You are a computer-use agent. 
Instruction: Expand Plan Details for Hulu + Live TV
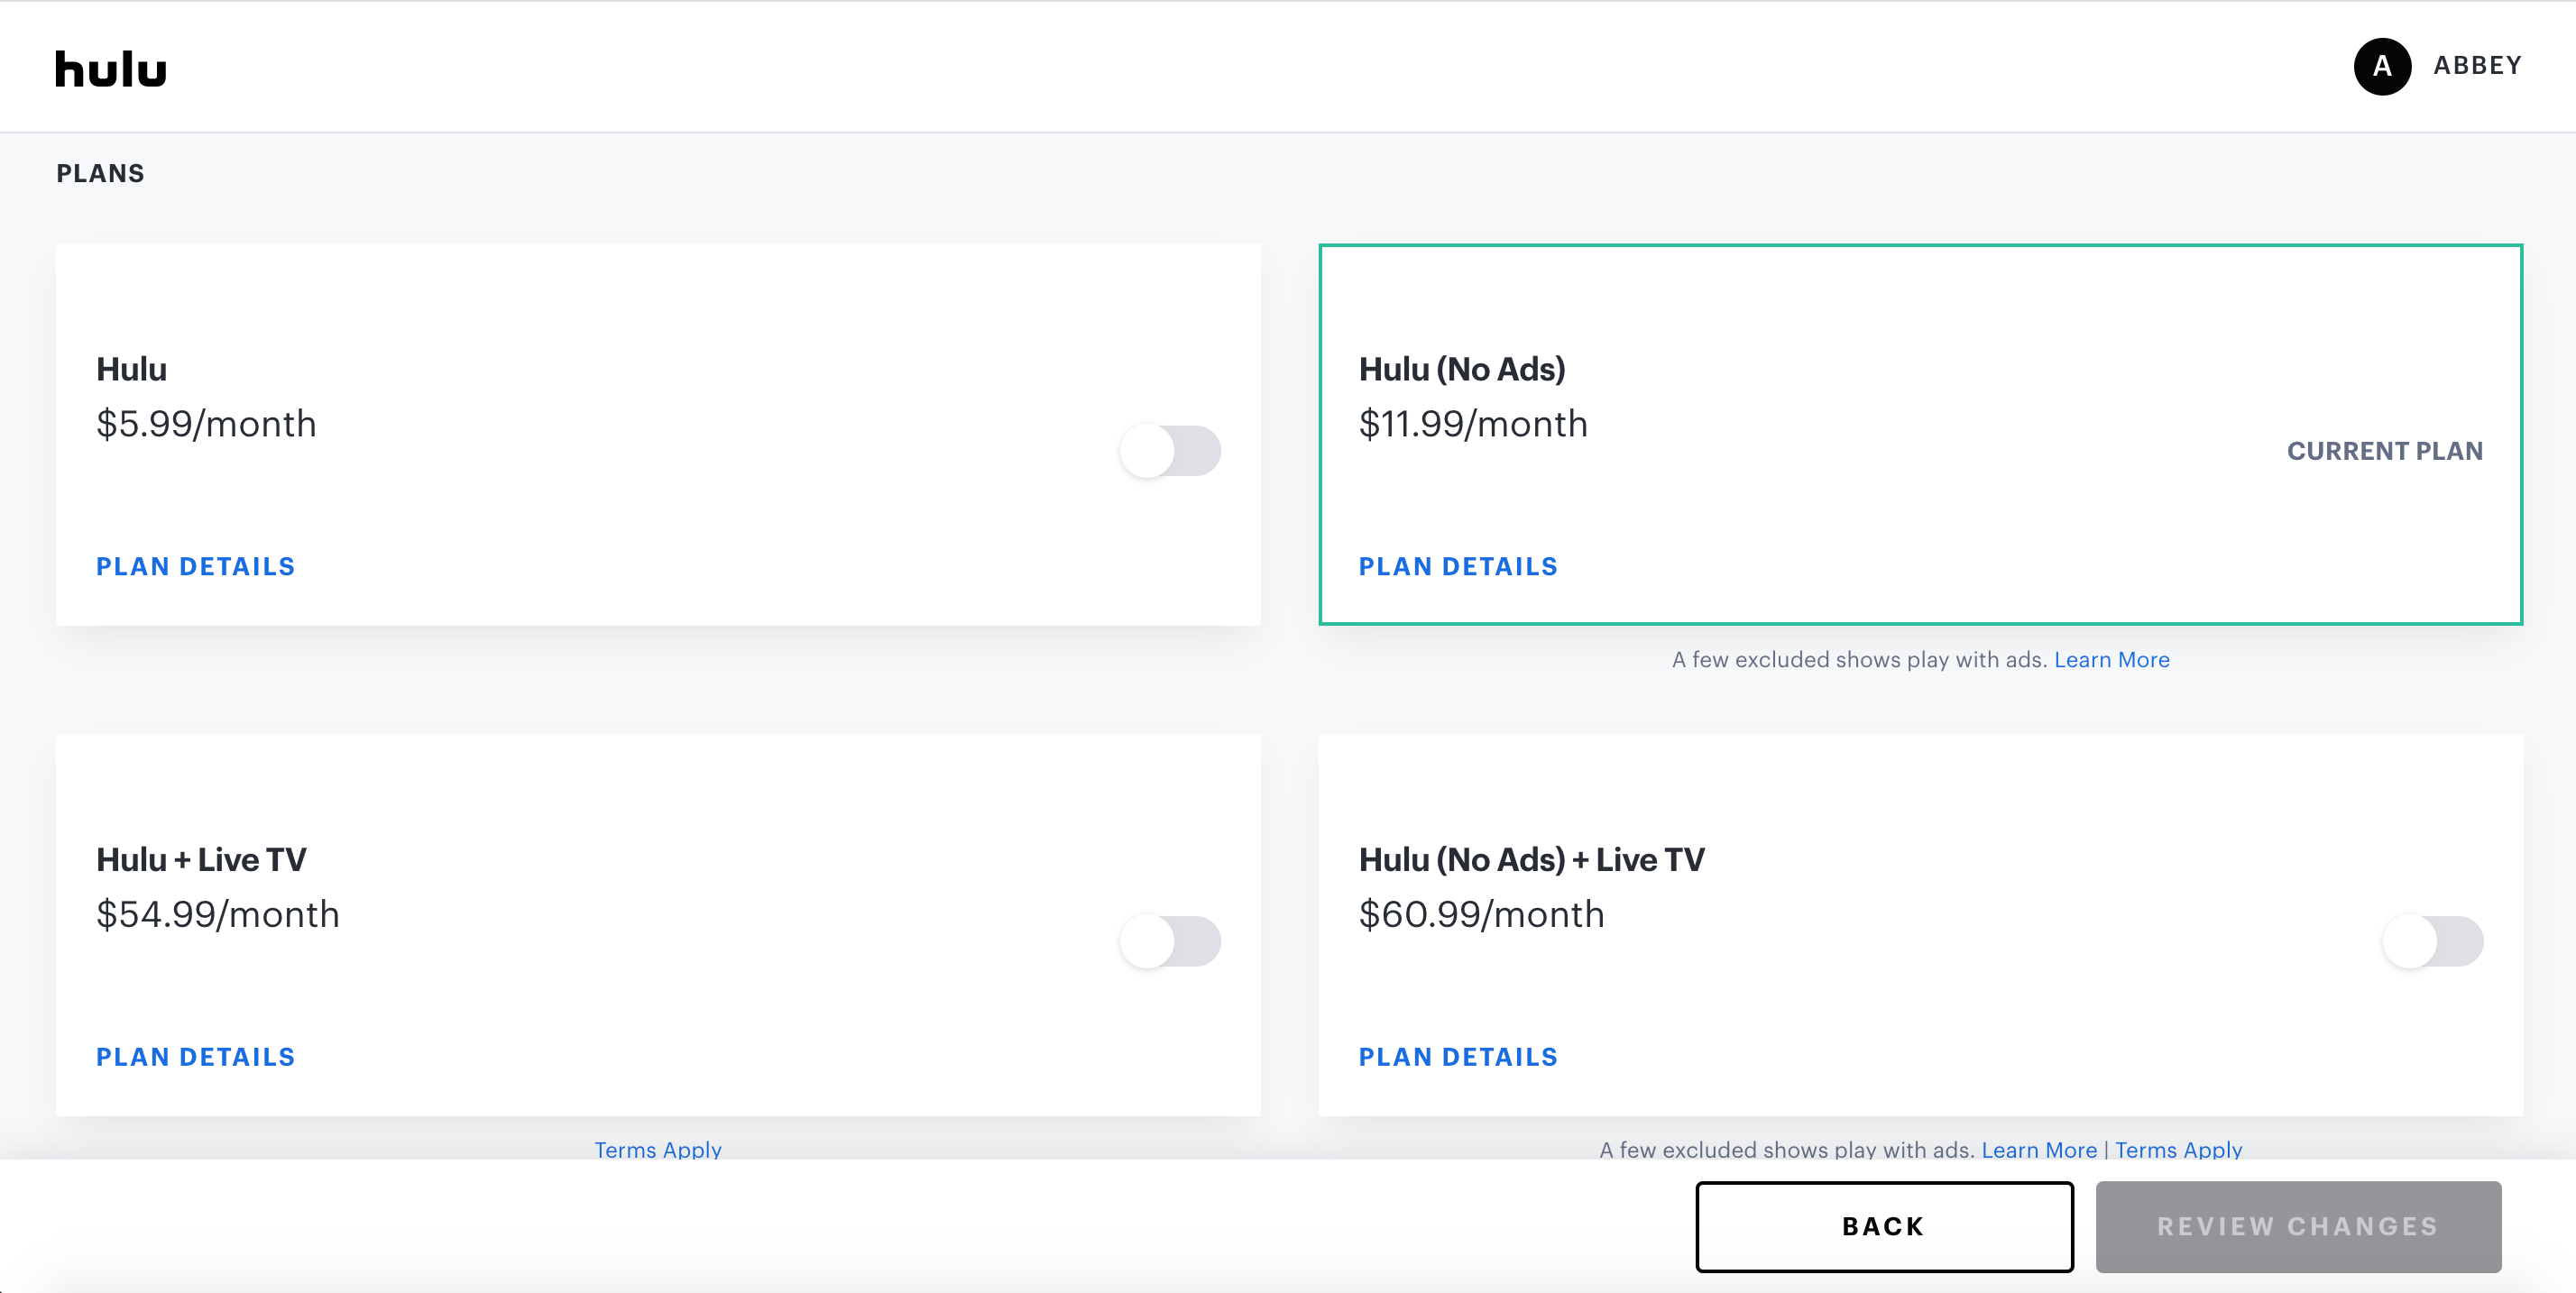tap(196, 1057)
